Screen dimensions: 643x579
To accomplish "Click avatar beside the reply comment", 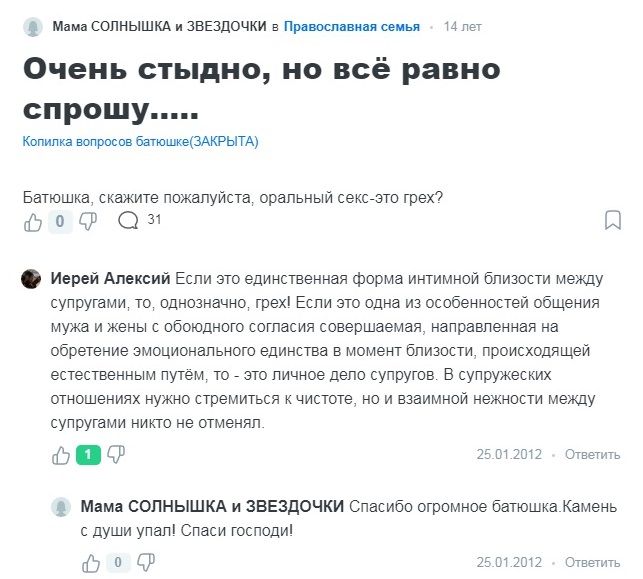I will [61, 507].
